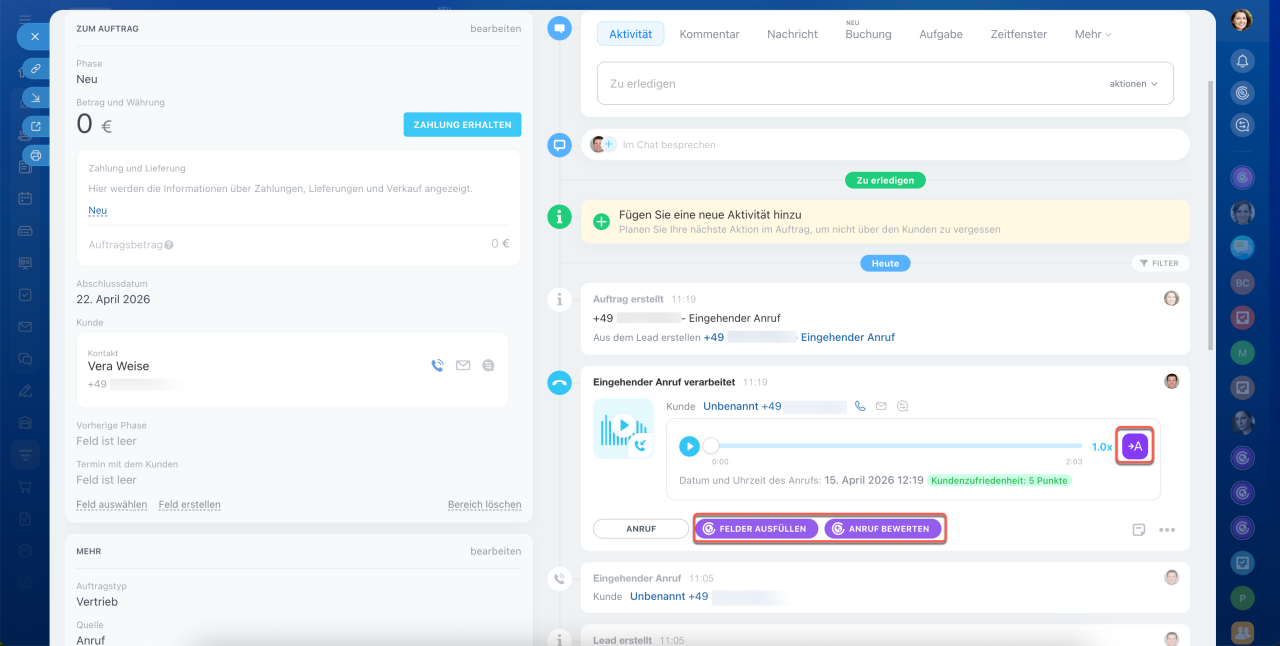Open notifications bell in right sidebar
1280x646 pixels.
point(1242,61)
